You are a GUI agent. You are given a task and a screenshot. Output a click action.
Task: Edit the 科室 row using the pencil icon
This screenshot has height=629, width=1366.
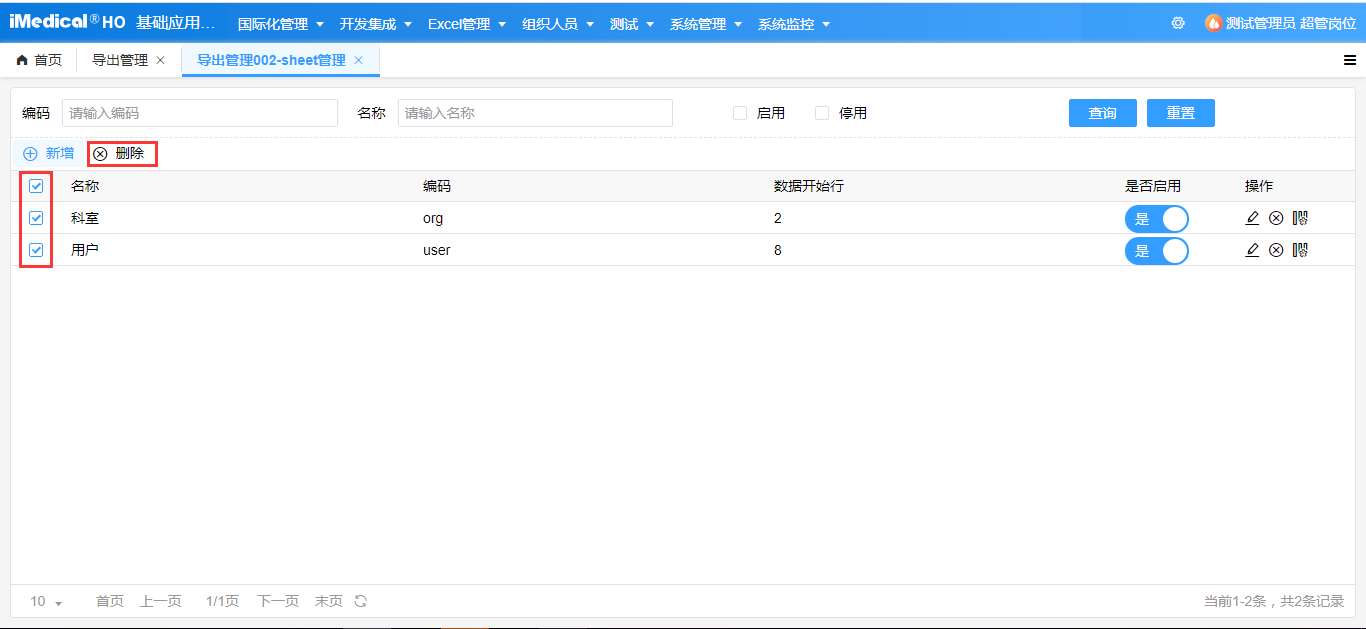[x=1252, y=218]
